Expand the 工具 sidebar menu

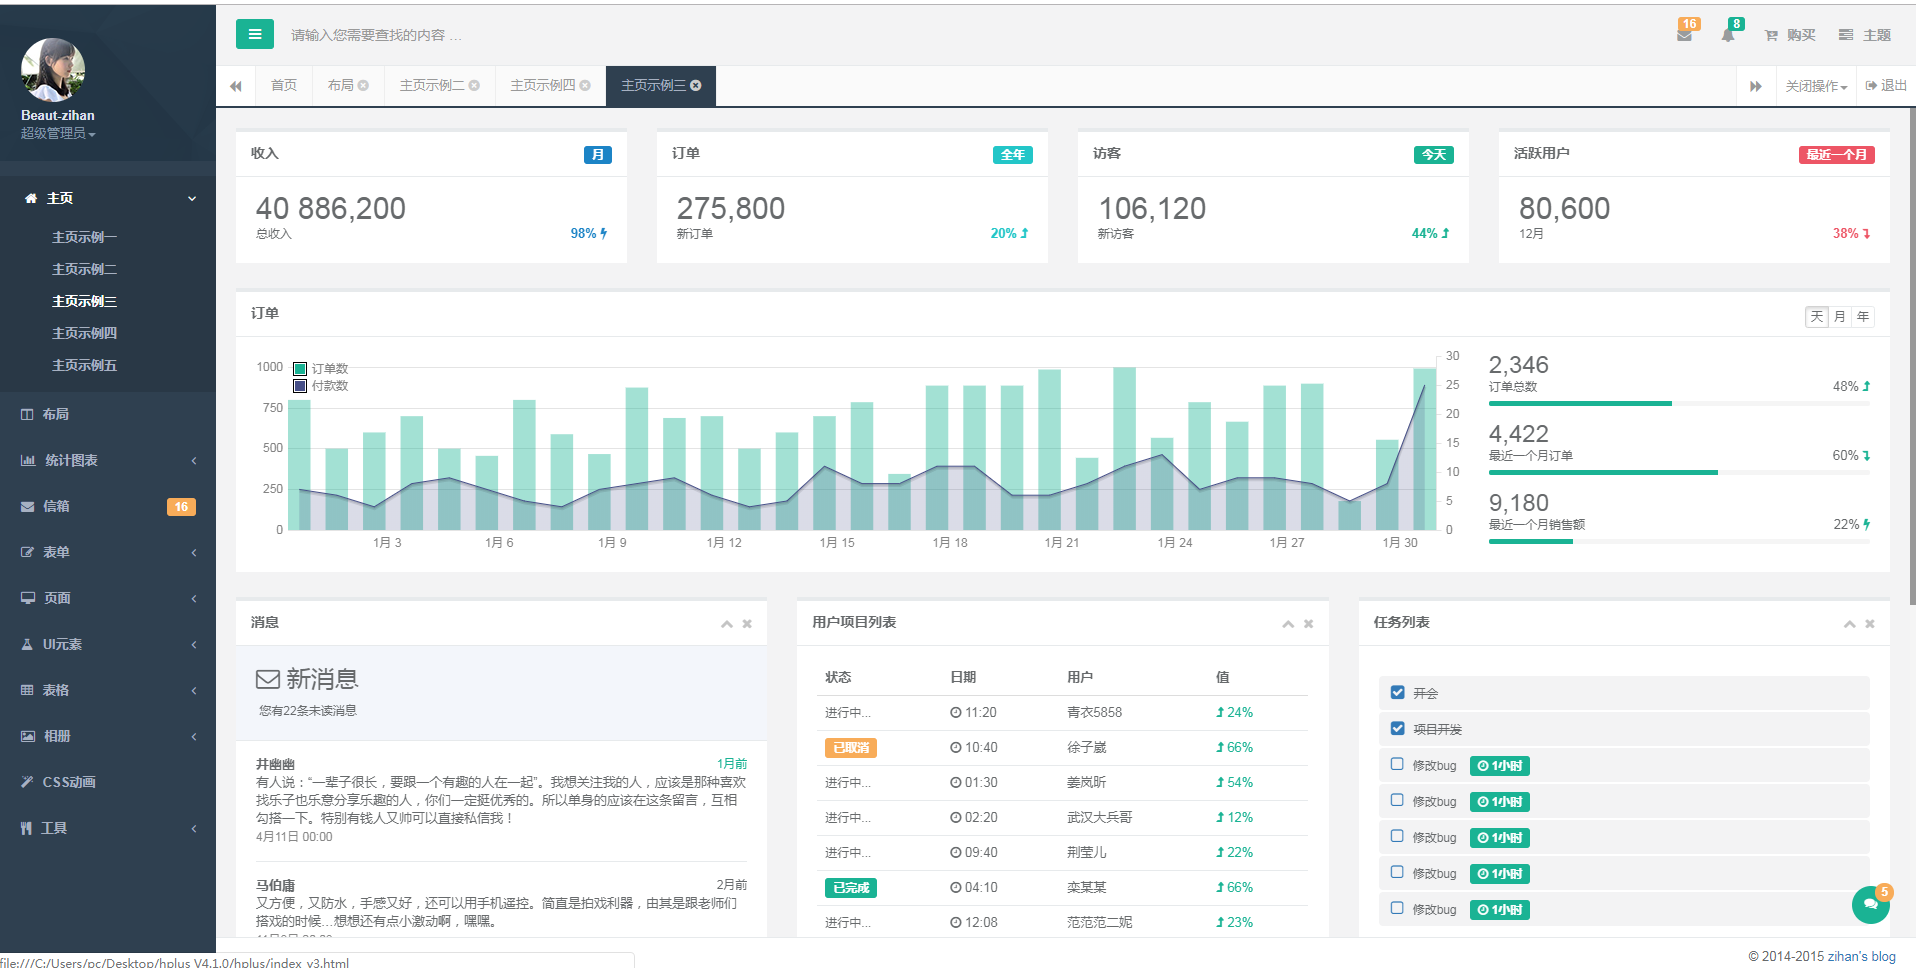tap(108, 828)
